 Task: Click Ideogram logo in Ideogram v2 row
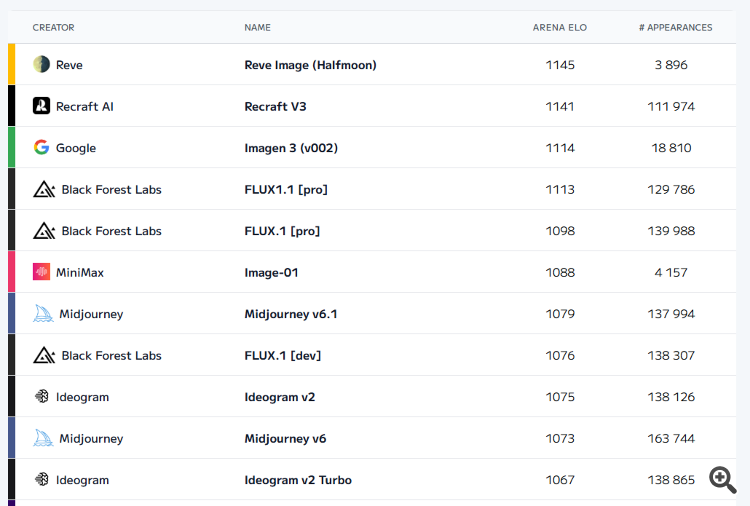(x=42, y=396)
